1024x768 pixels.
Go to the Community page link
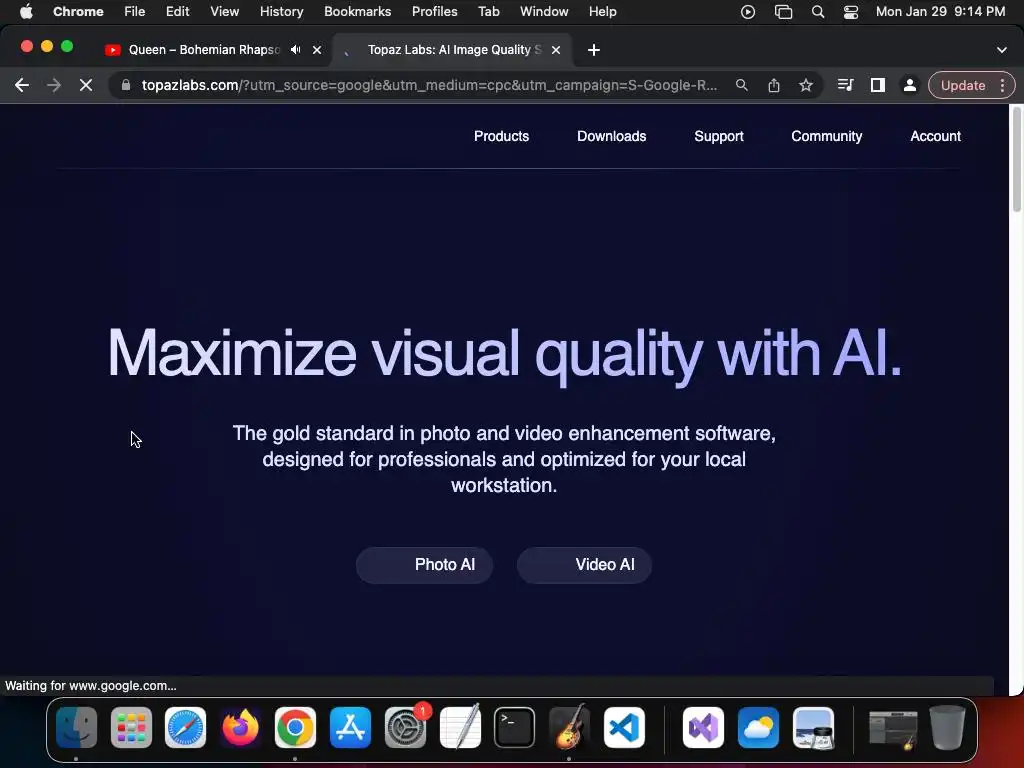click(827, 136)
